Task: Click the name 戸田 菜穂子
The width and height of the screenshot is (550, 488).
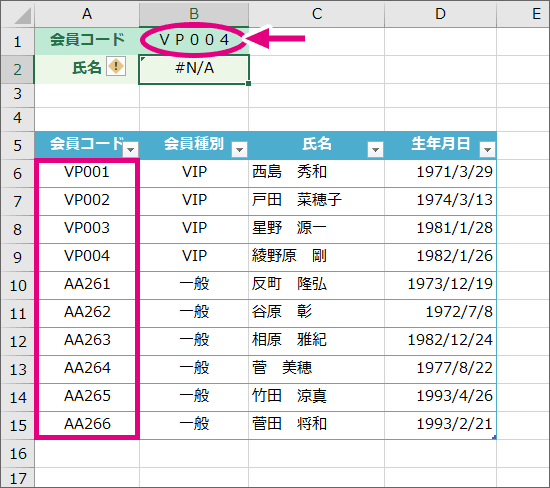Action: [297, 200]
